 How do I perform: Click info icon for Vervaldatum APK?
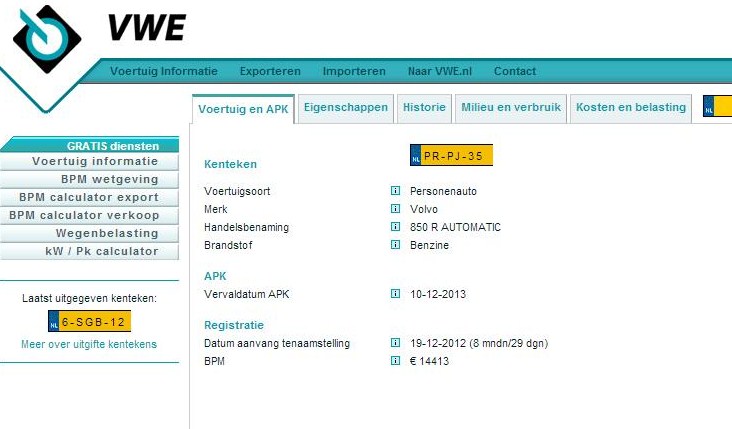395,294
